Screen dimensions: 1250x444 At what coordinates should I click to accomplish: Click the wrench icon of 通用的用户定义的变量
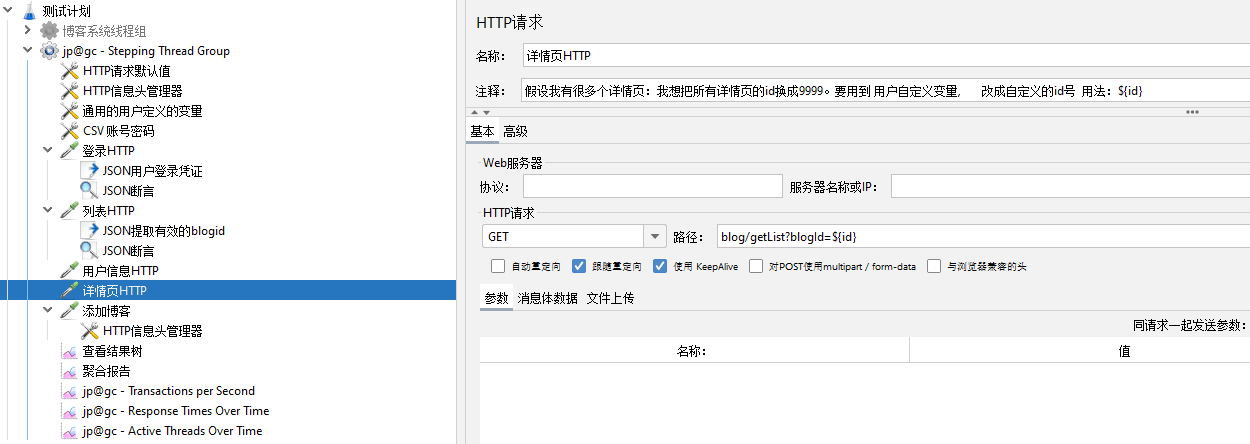tap(69, 111)
